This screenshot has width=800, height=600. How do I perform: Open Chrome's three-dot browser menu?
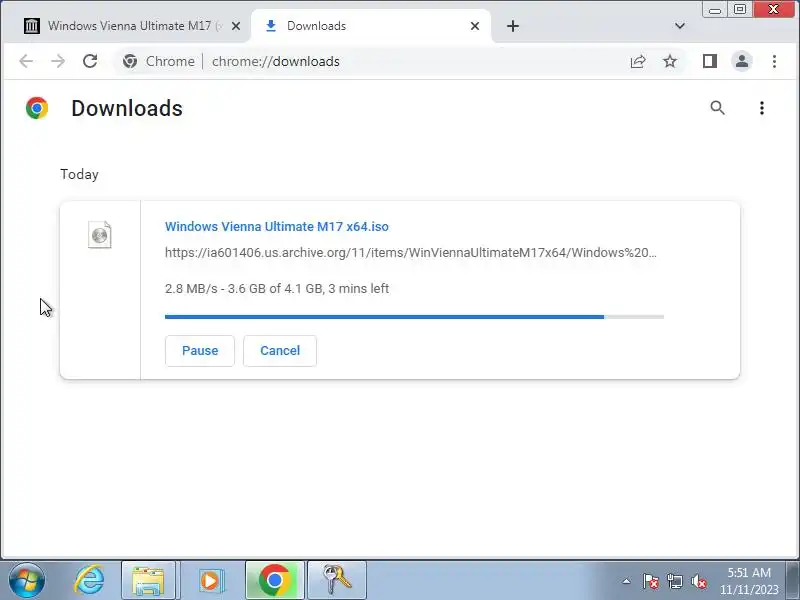[x=774, y=61]
